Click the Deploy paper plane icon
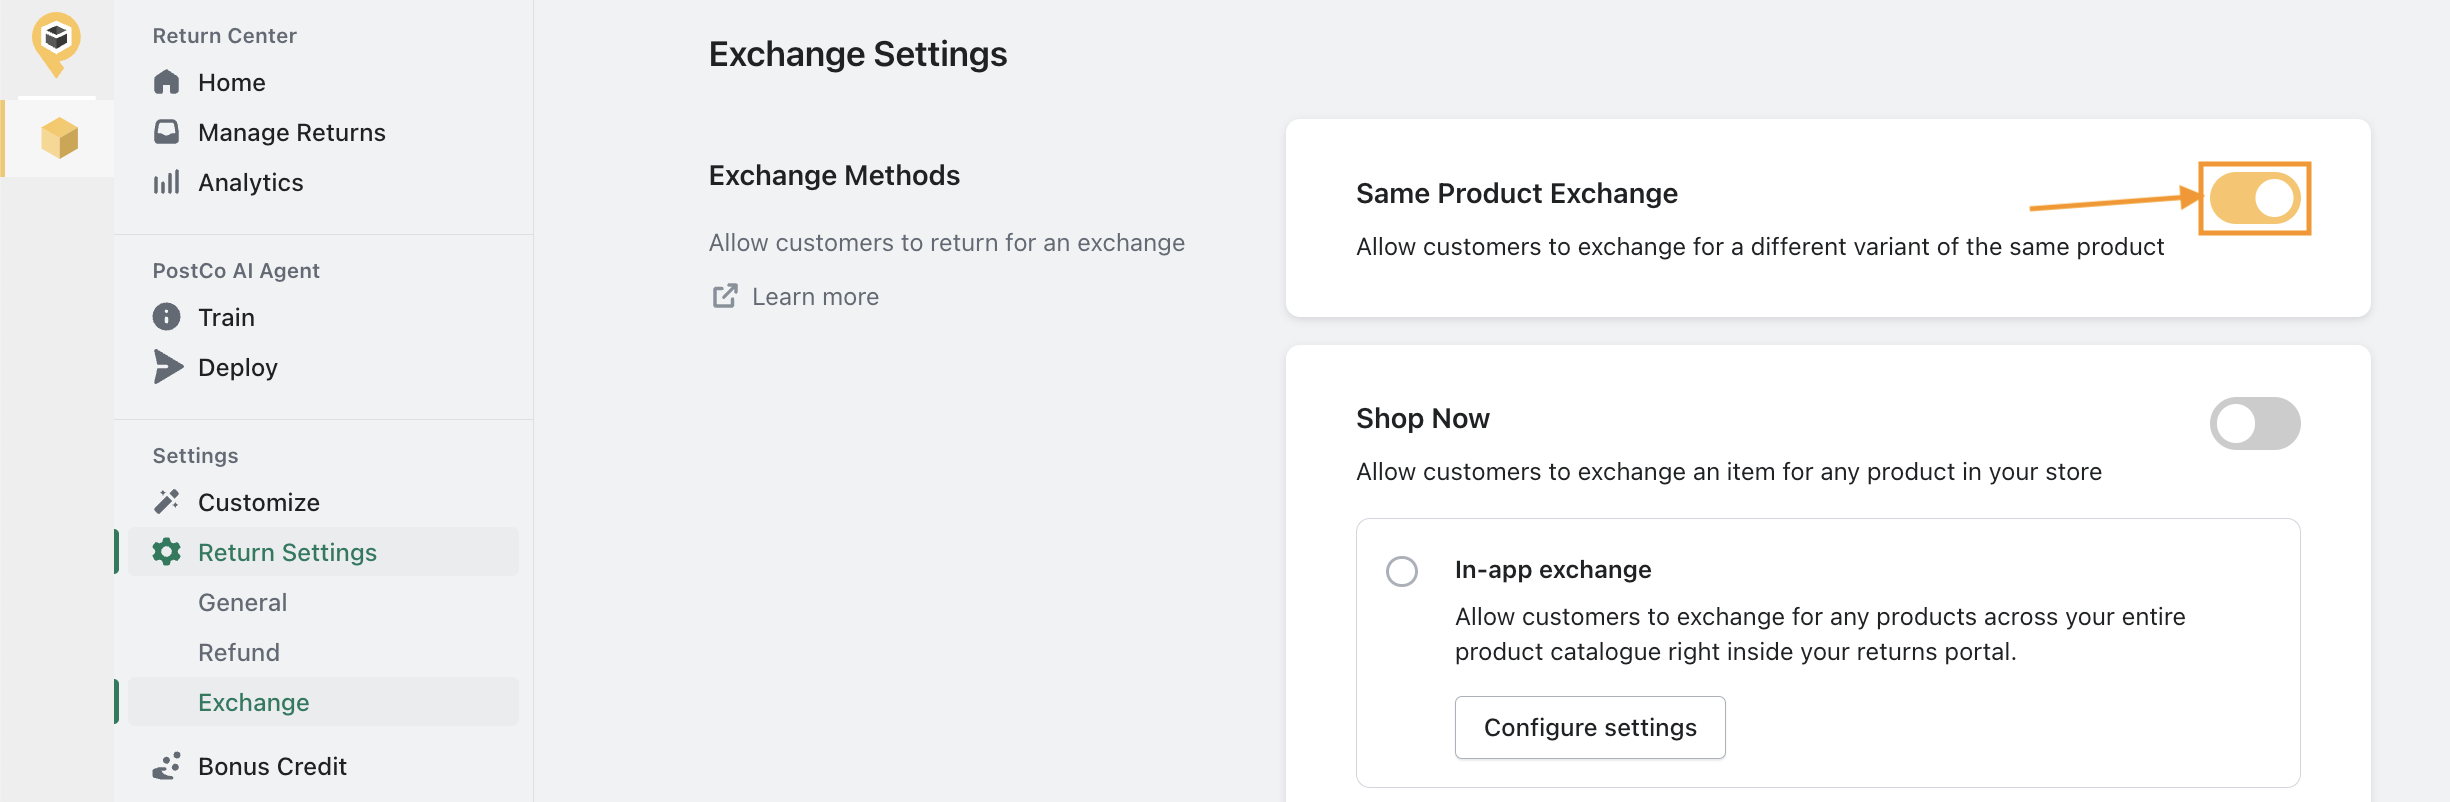The height and width of the screenshot is (802, 2450). point(168,367)
